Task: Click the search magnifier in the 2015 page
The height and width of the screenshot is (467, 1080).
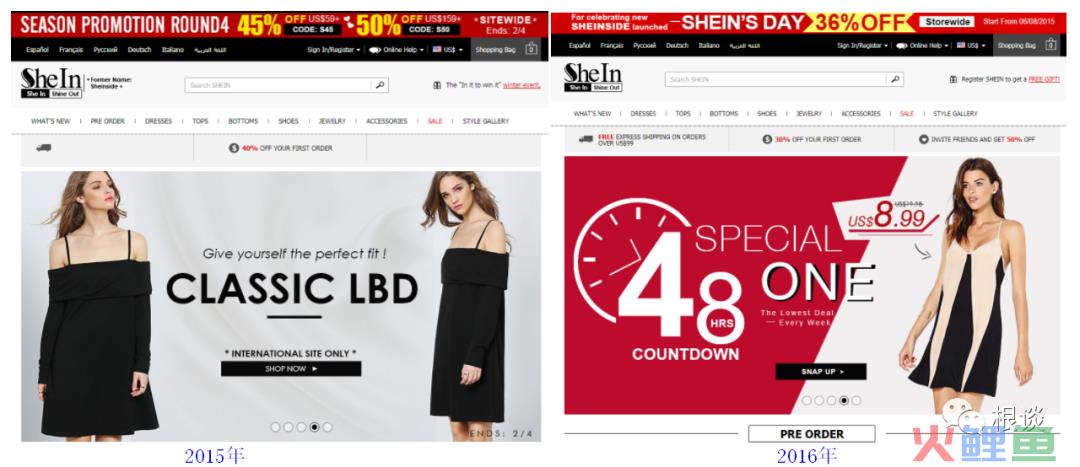Action: (x=380, y=85)
